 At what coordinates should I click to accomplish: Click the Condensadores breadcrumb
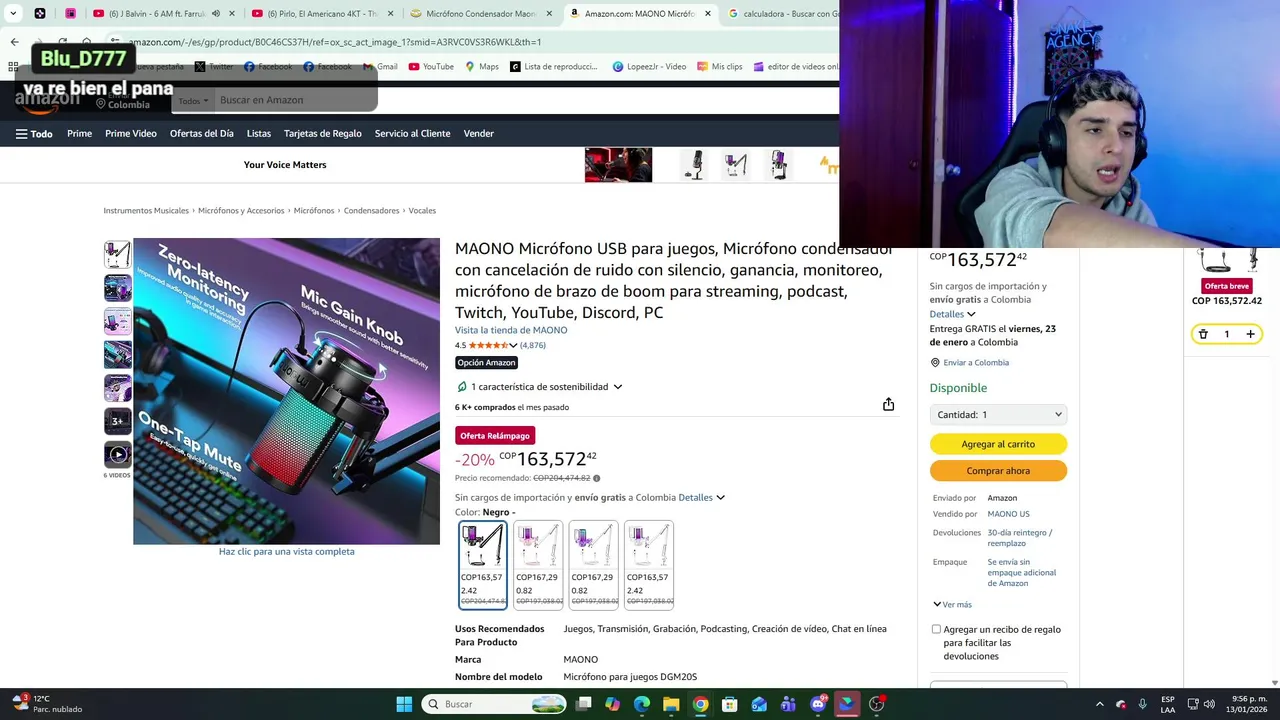371,211
